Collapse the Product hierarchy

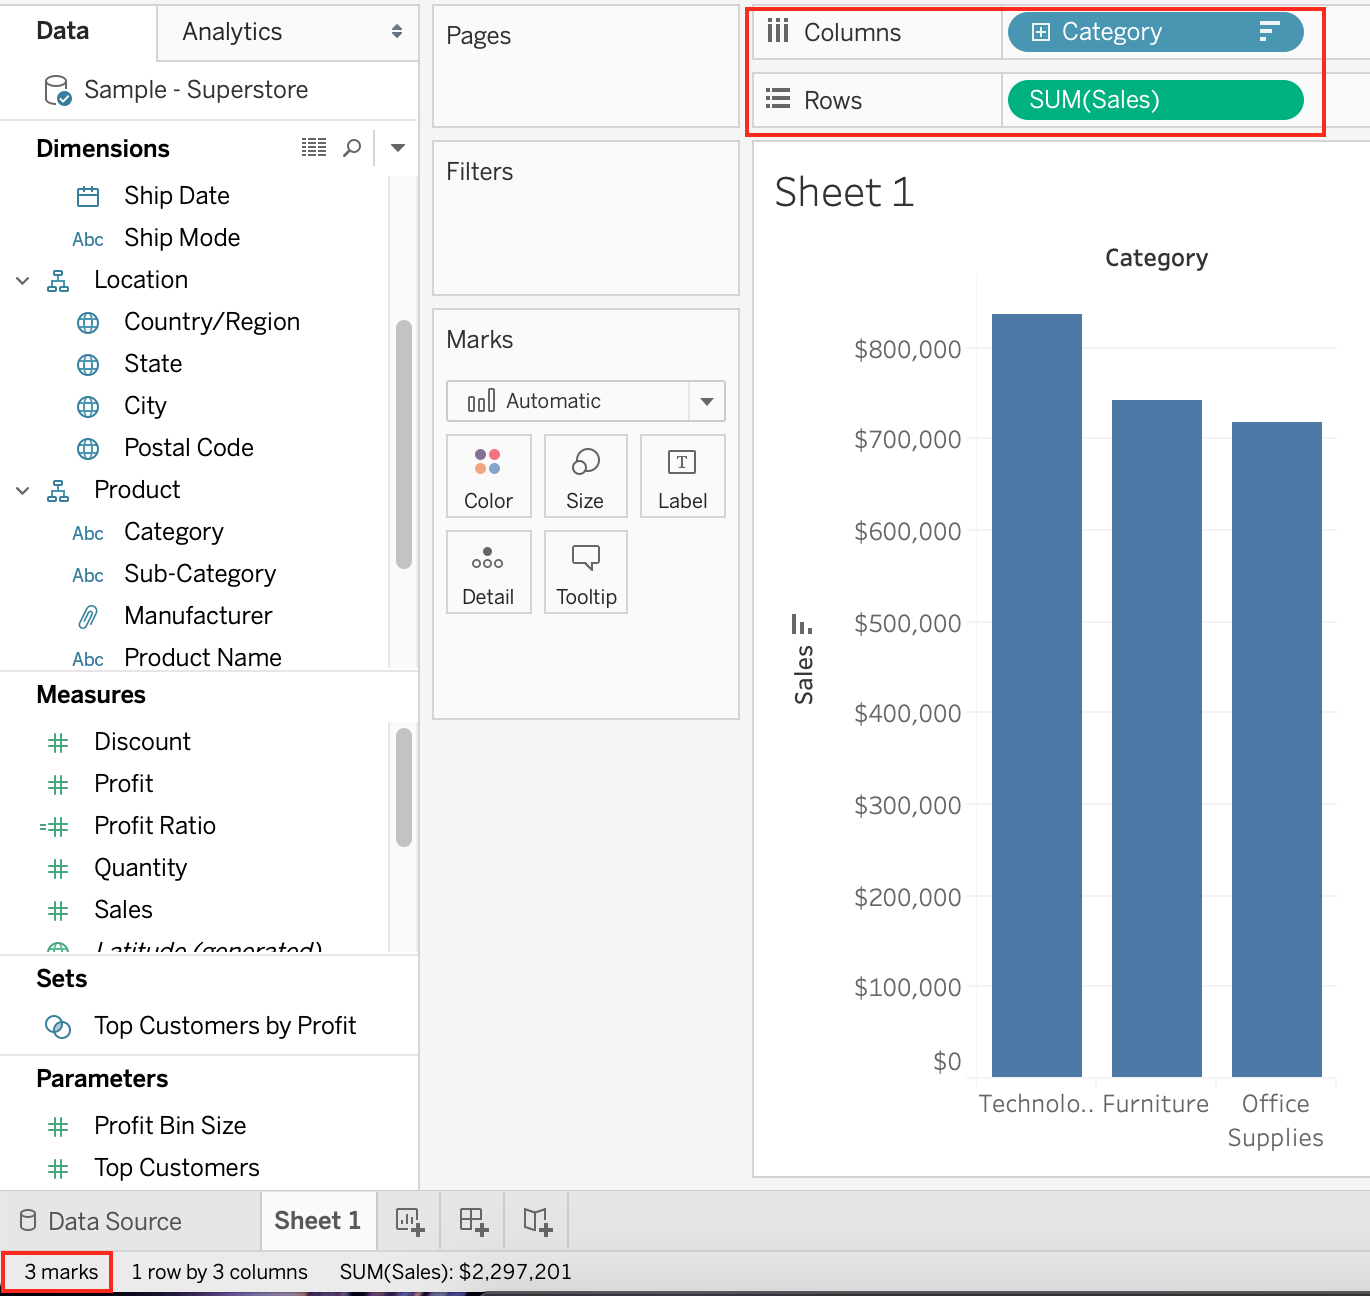pyautogui.click(x=23, y=491)
